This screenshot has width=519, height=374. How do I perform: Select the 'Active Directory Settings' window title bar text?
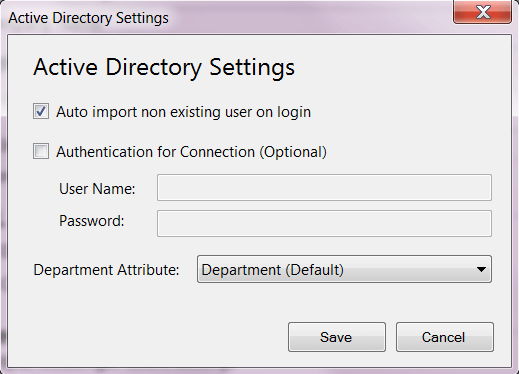(x=88, y=18)
